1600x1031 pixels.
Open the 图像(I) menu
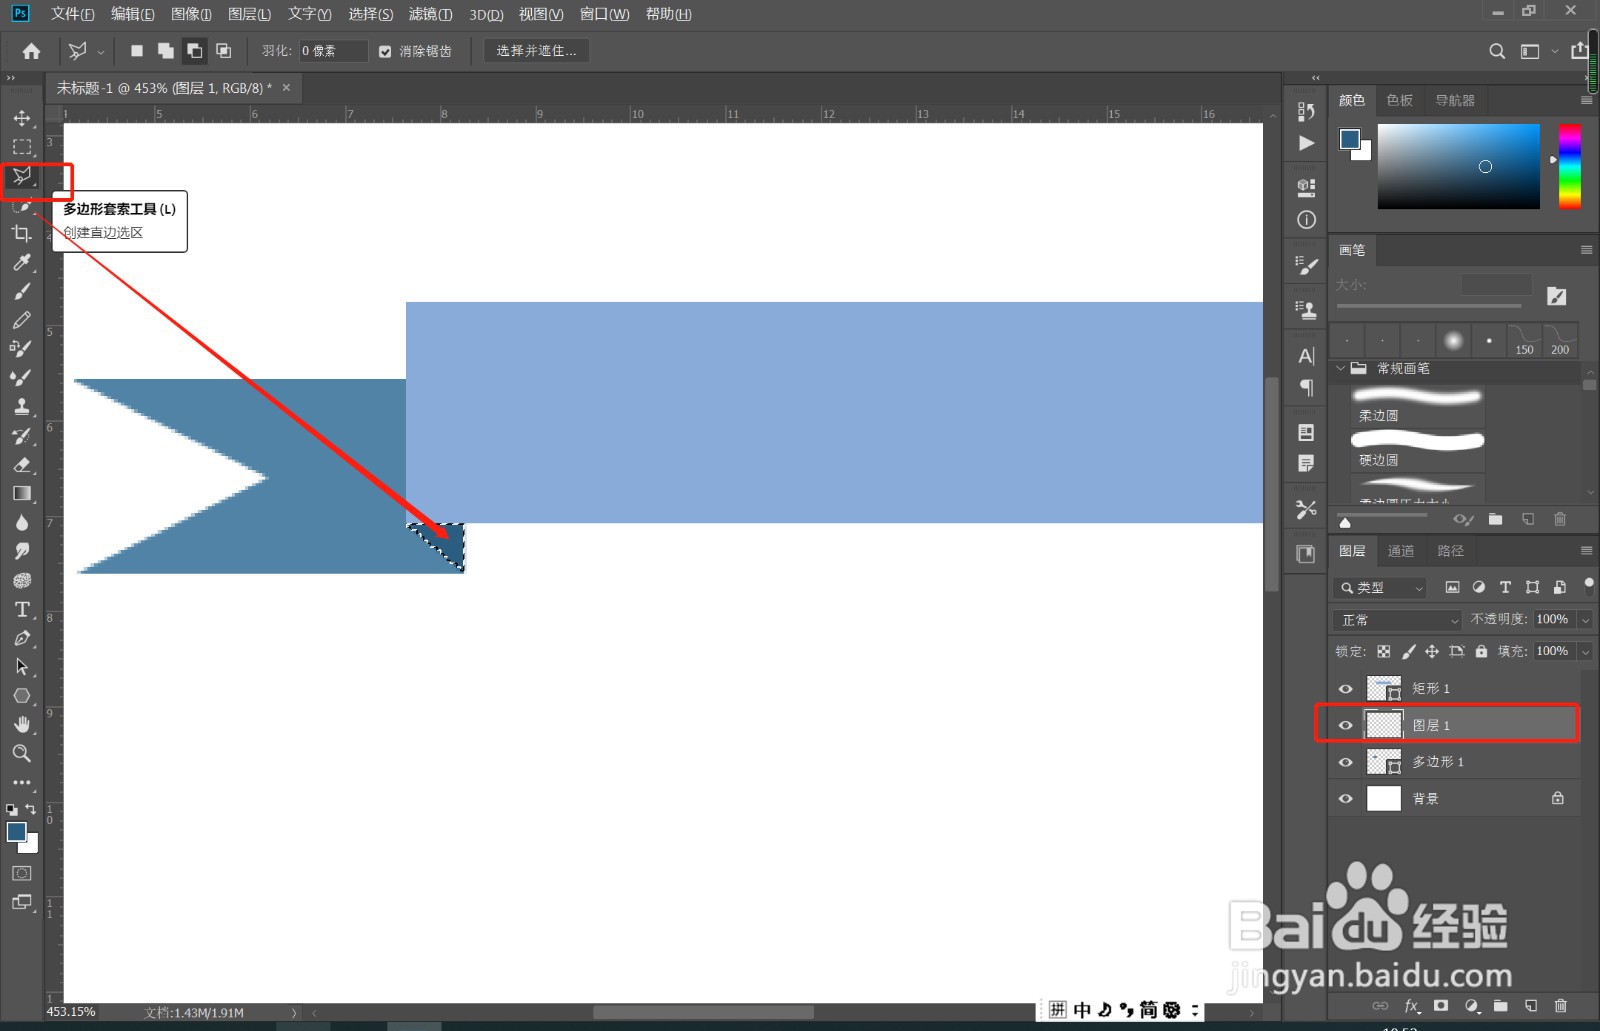(x=191, y=14)
